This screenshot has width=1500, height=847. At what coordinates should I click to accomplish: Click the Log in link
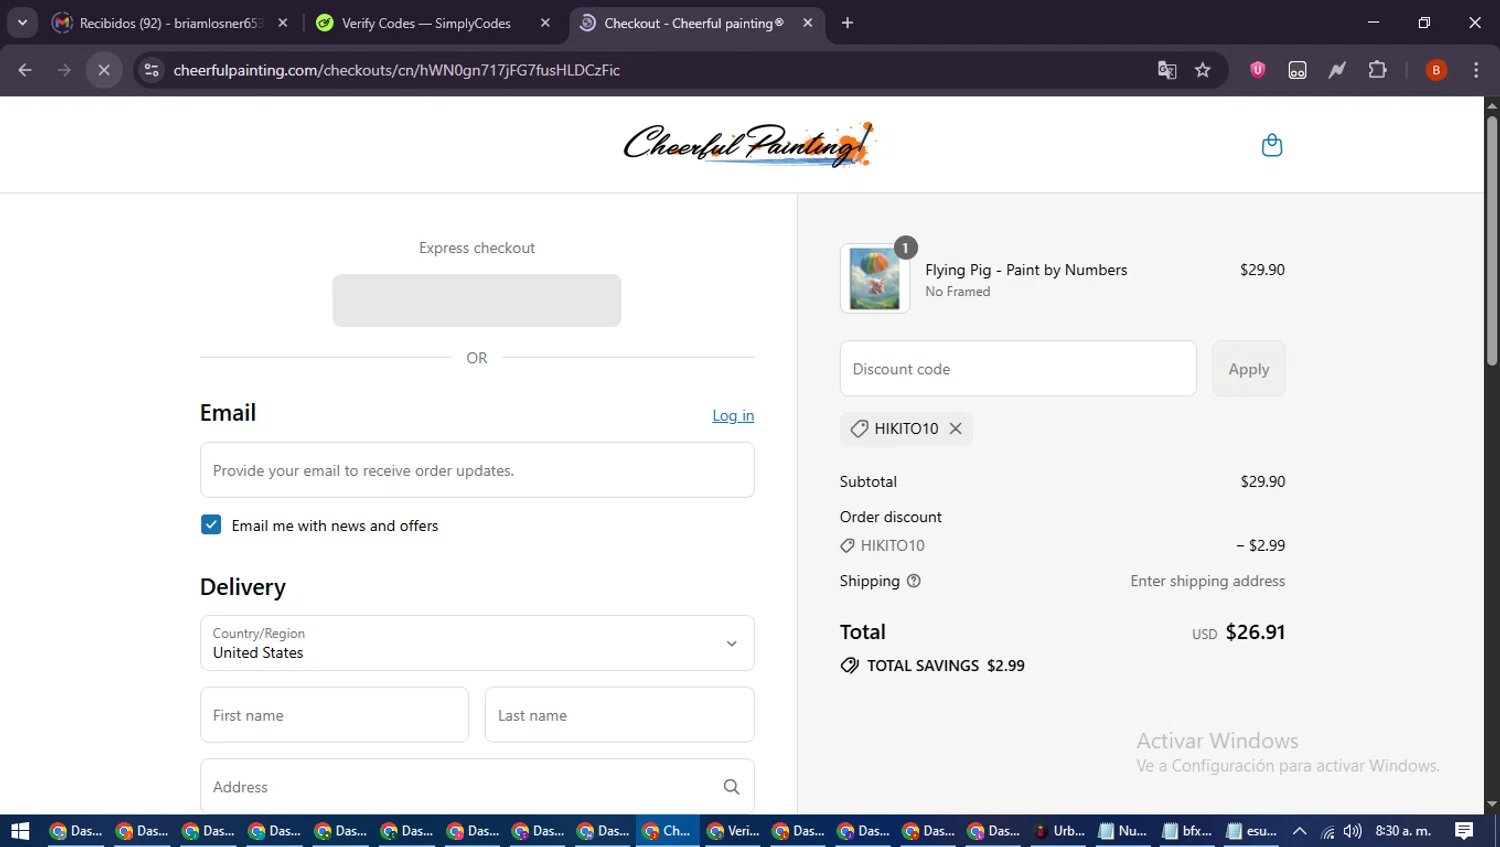click(x=733, y=416)
